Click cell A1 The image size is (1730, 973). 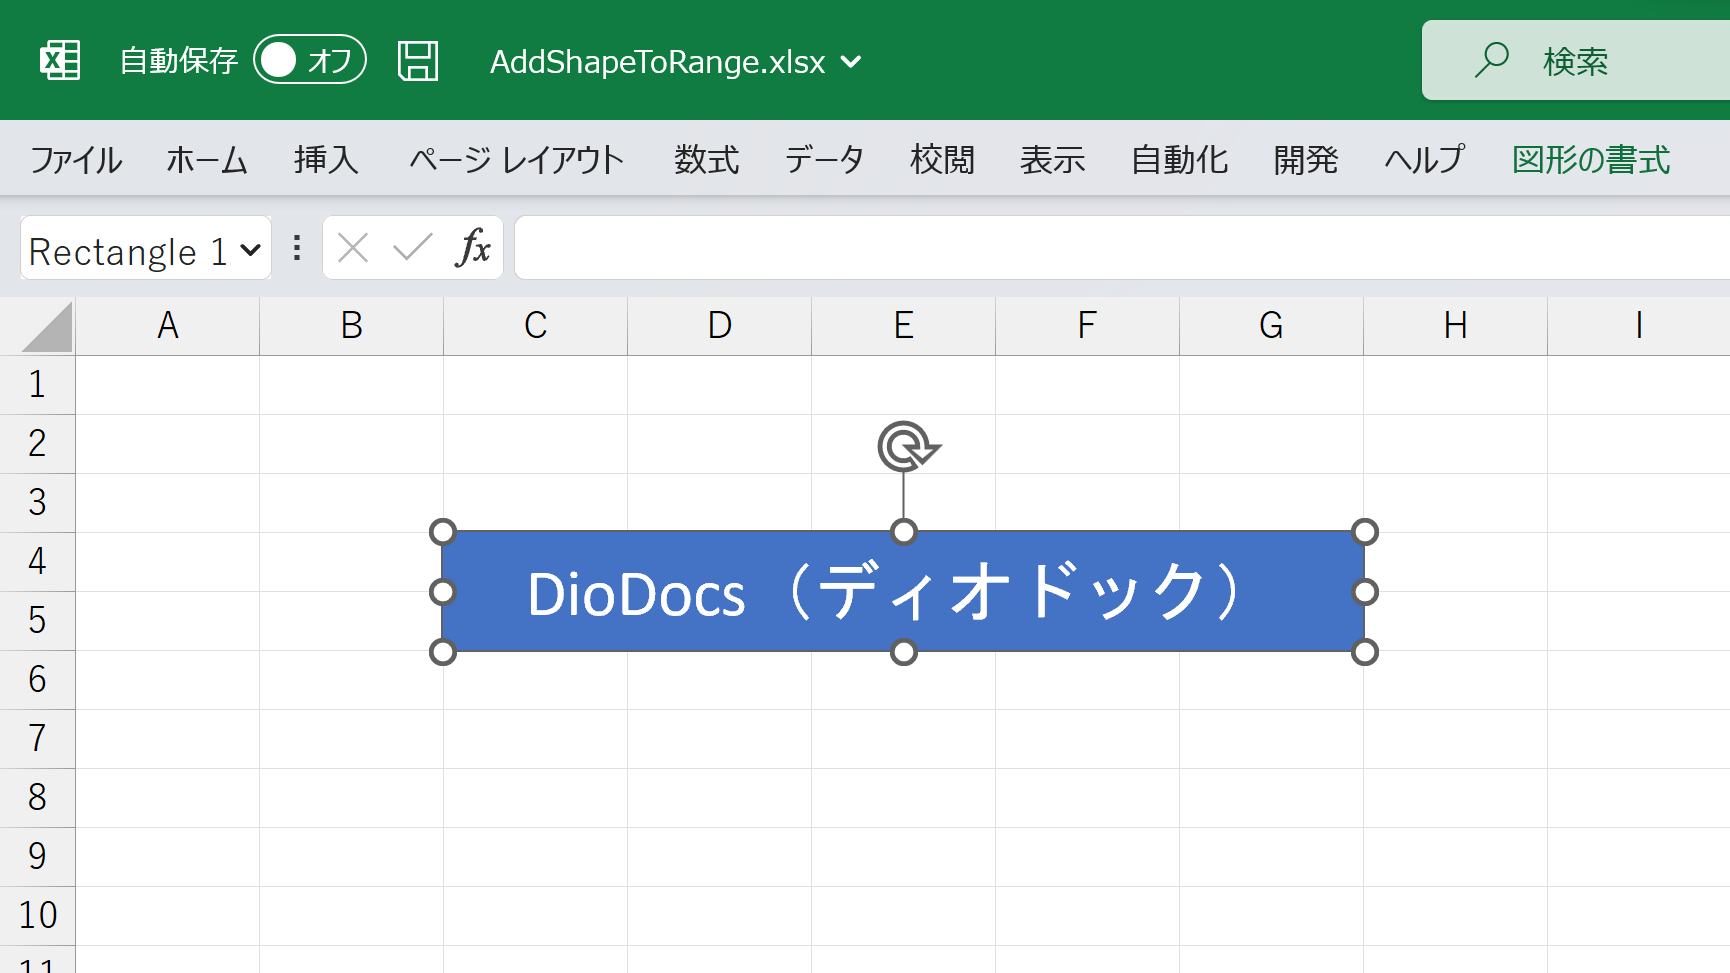[x=168, y=385]
